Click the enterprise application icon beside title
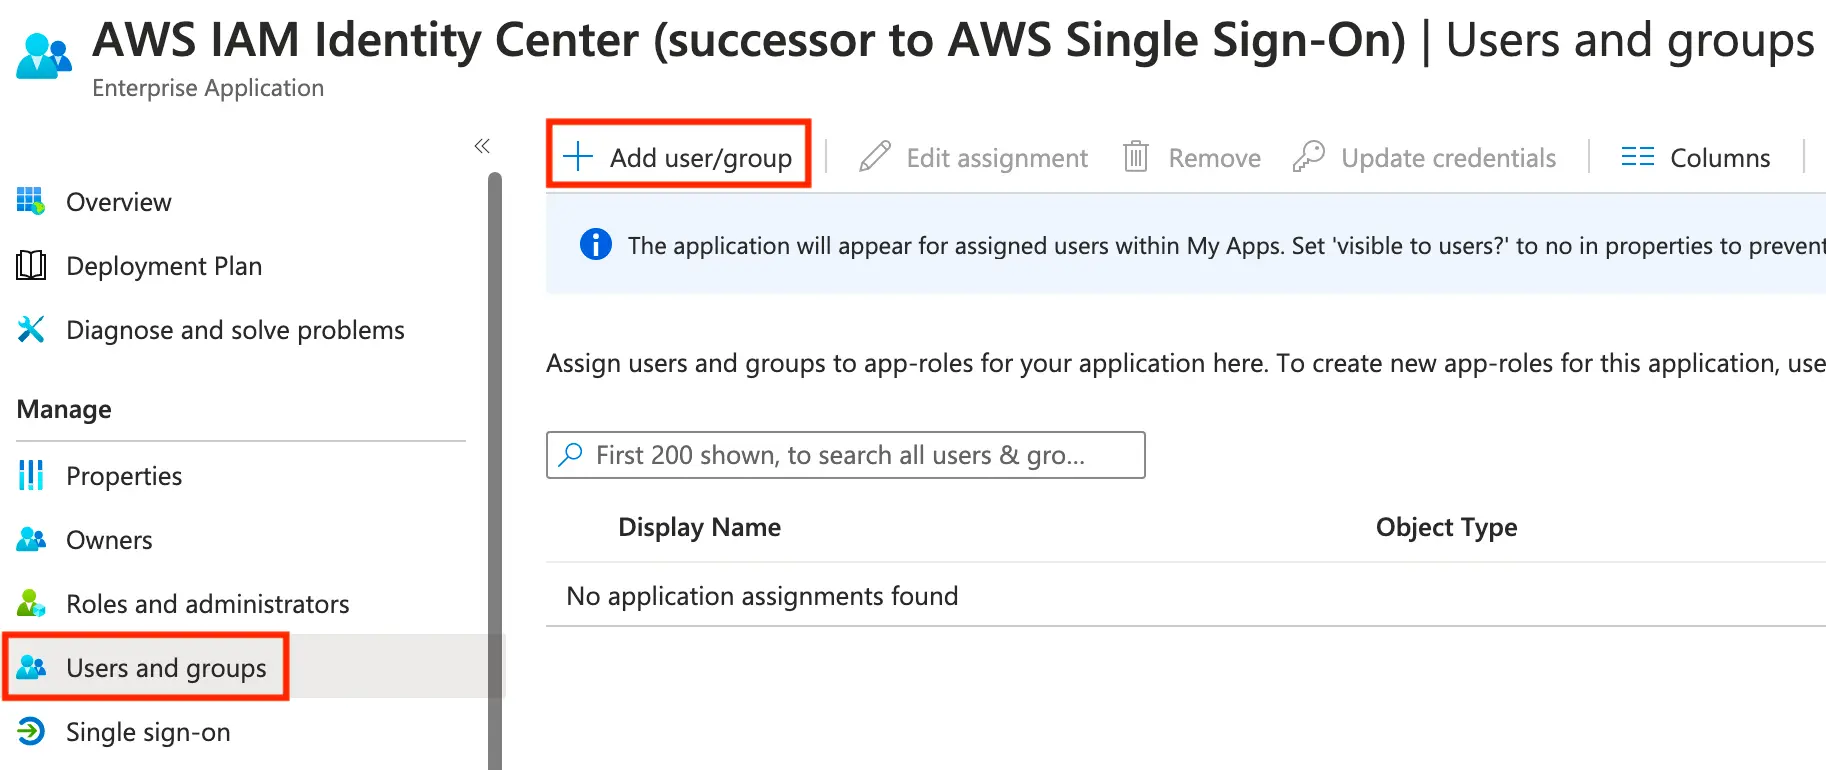1826x770 pixels. coord(44,56)
